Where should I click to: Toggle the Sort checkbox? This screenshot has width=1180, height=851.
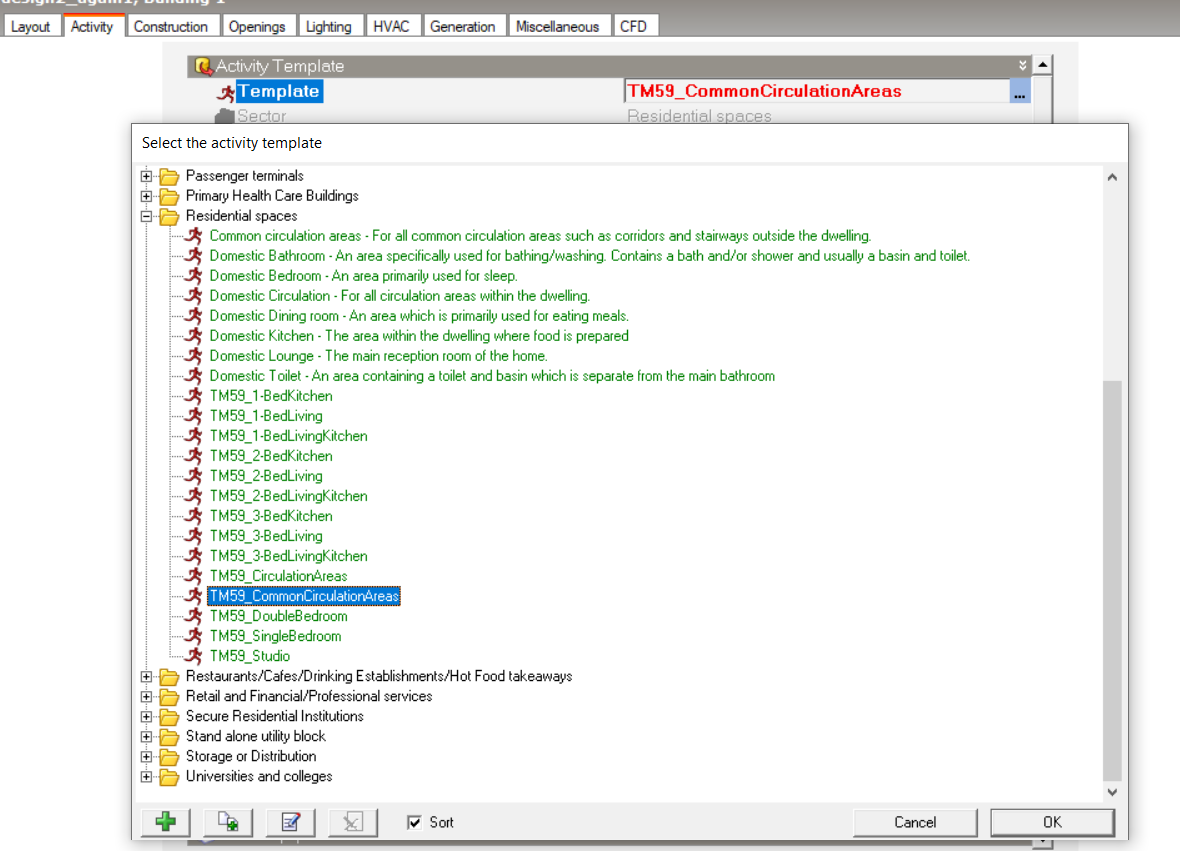414,822
